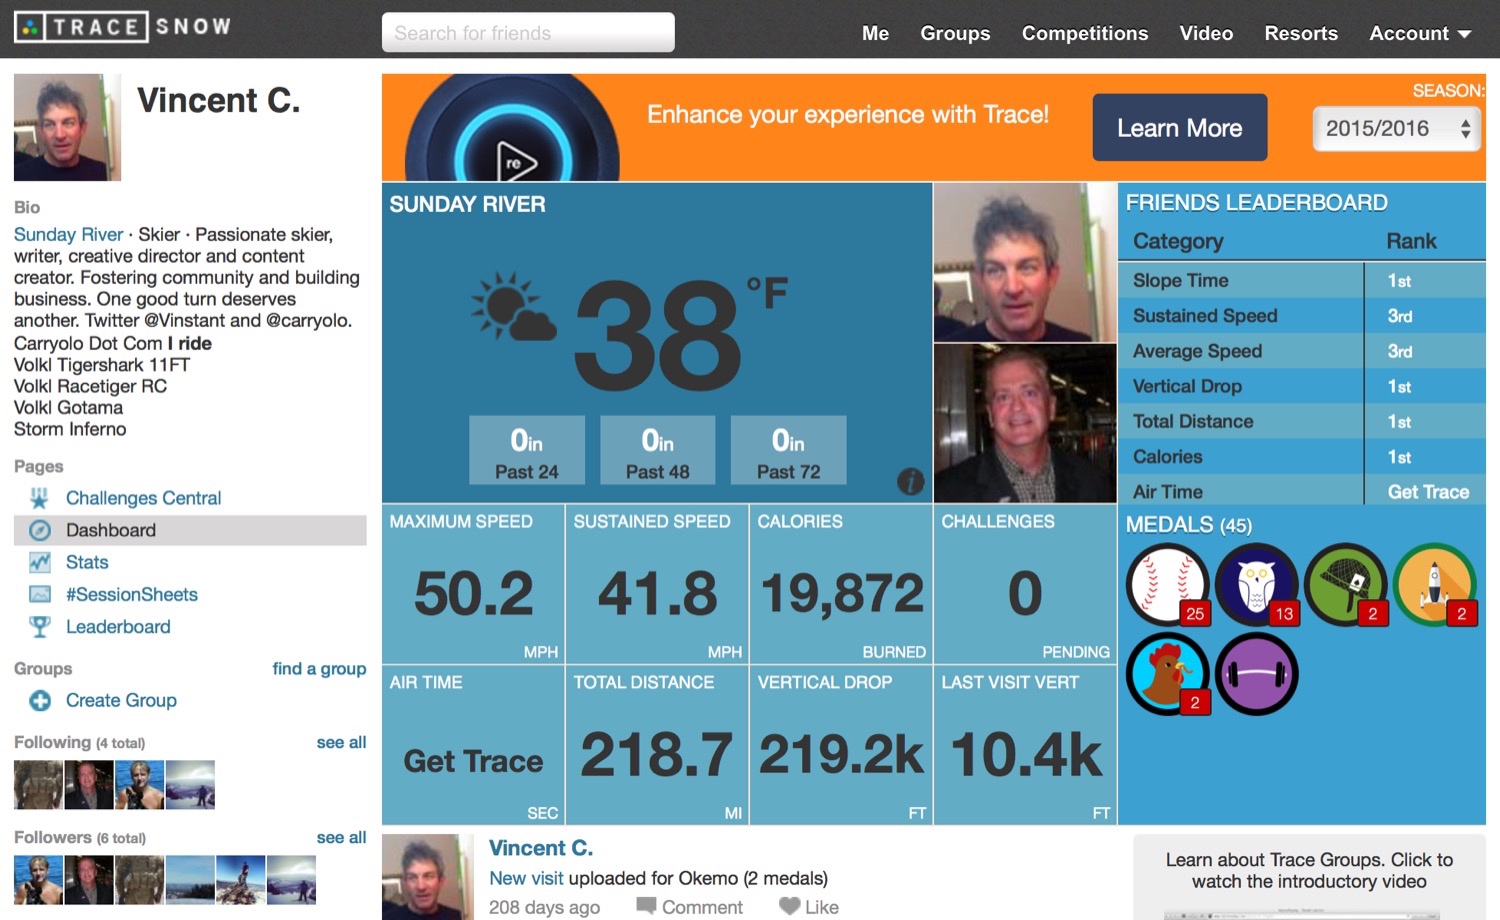Play the Trace promo video
This screenshot has width=1500, height=920.
pyautogui.click(x=514, y=160)
